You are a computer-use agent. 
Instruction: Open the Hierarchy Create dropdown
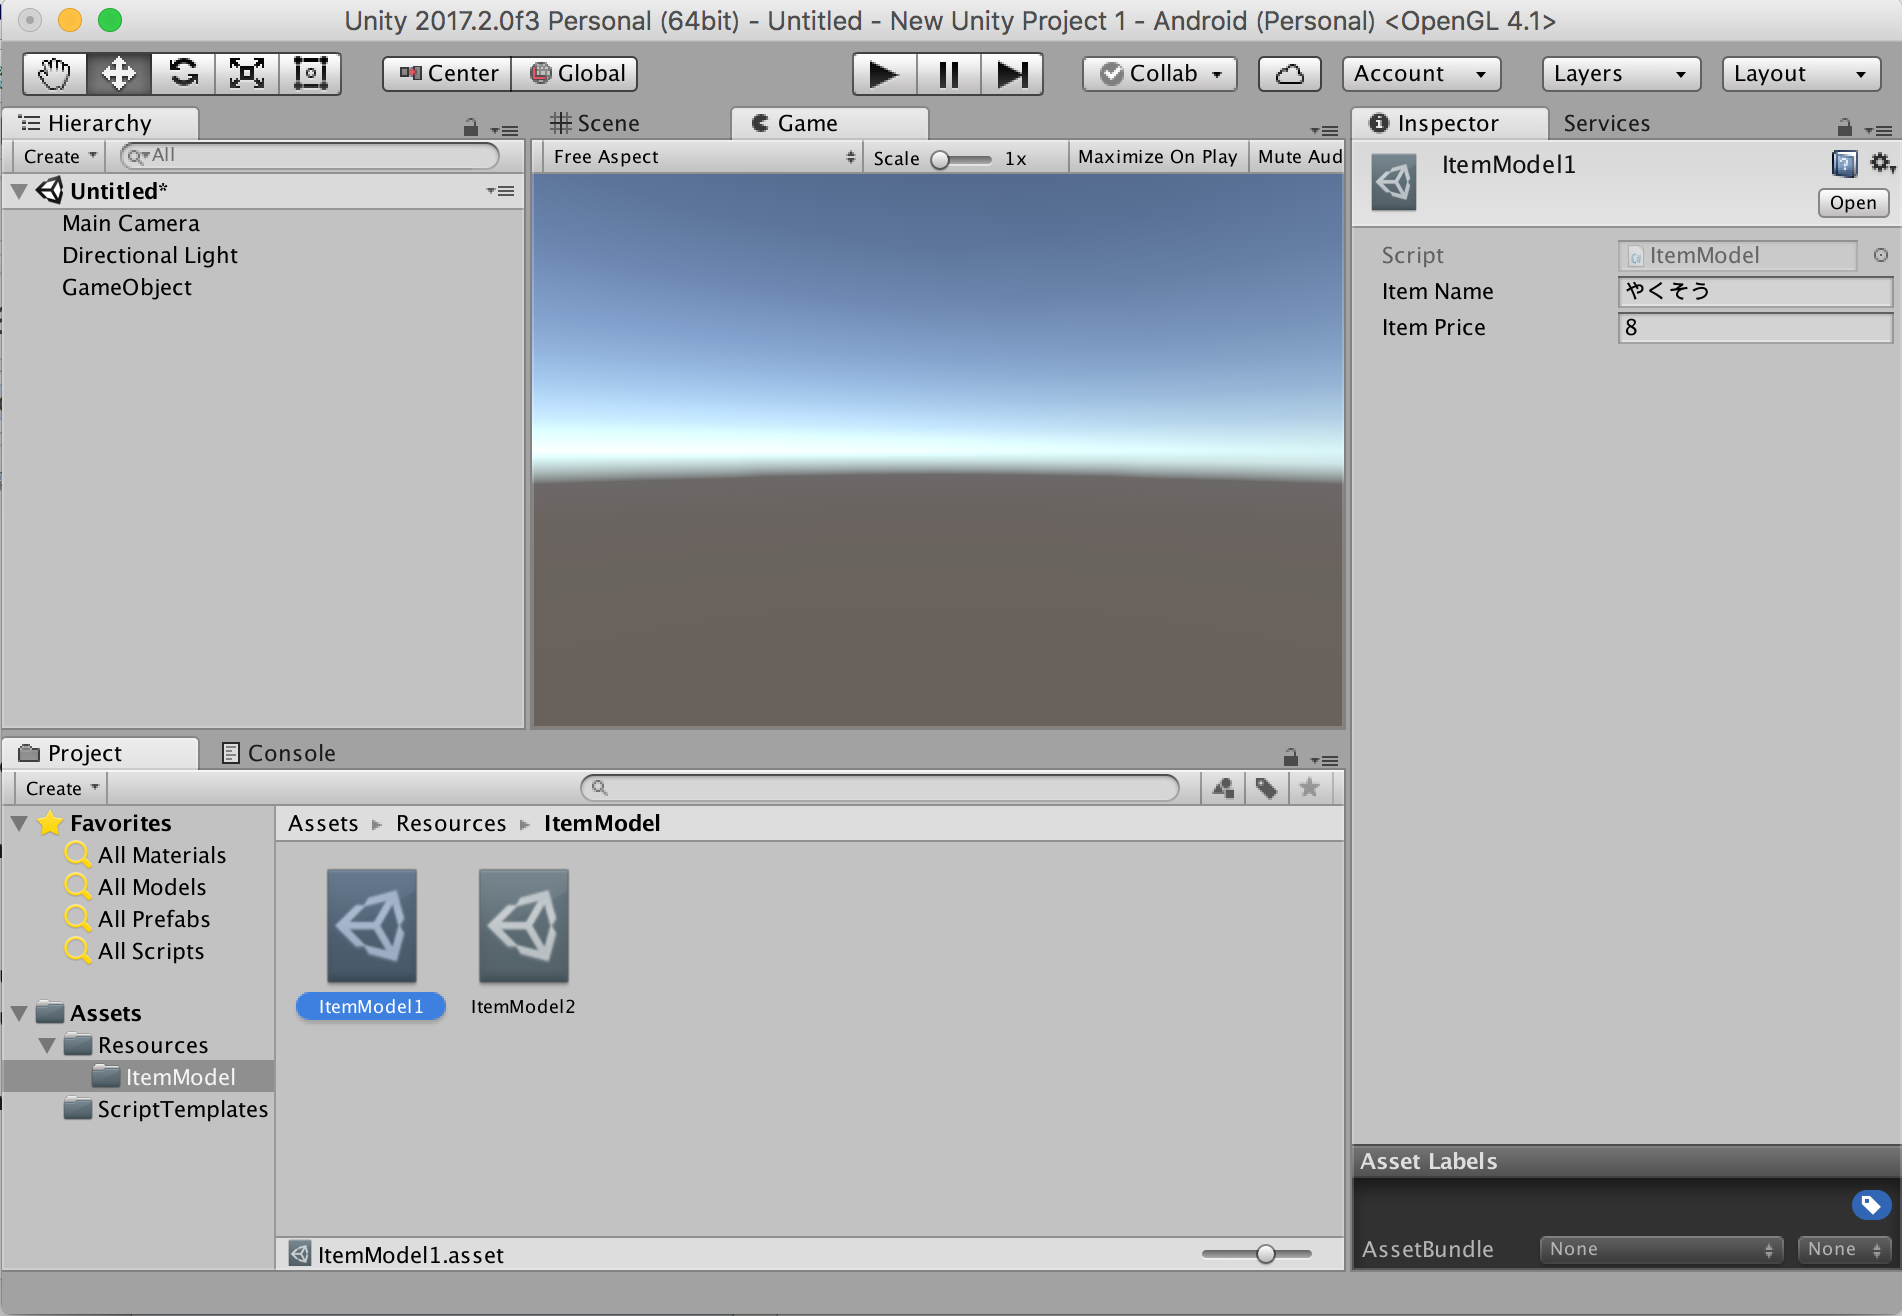coord(60,156)
